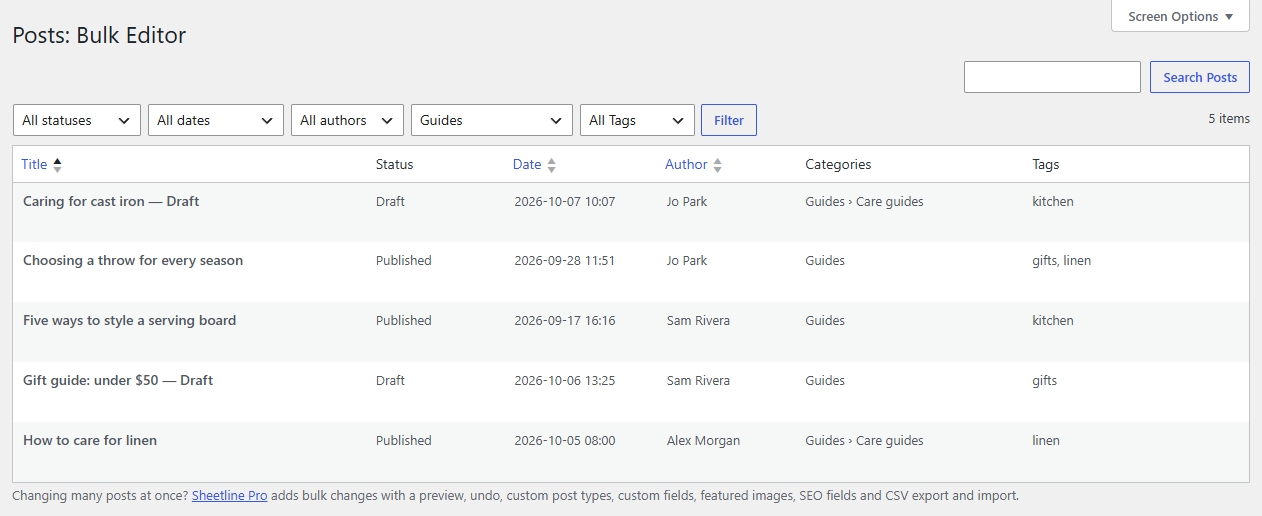This screenshot has width=1262, height=516.
Task: Sort posts by Title column arrows
Action: tap(57, 165)
